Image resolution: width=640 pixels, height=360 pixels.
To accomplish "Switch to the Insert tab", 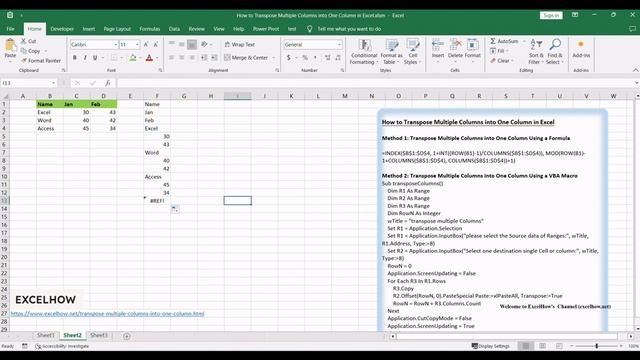I will (x=89, y=29).
